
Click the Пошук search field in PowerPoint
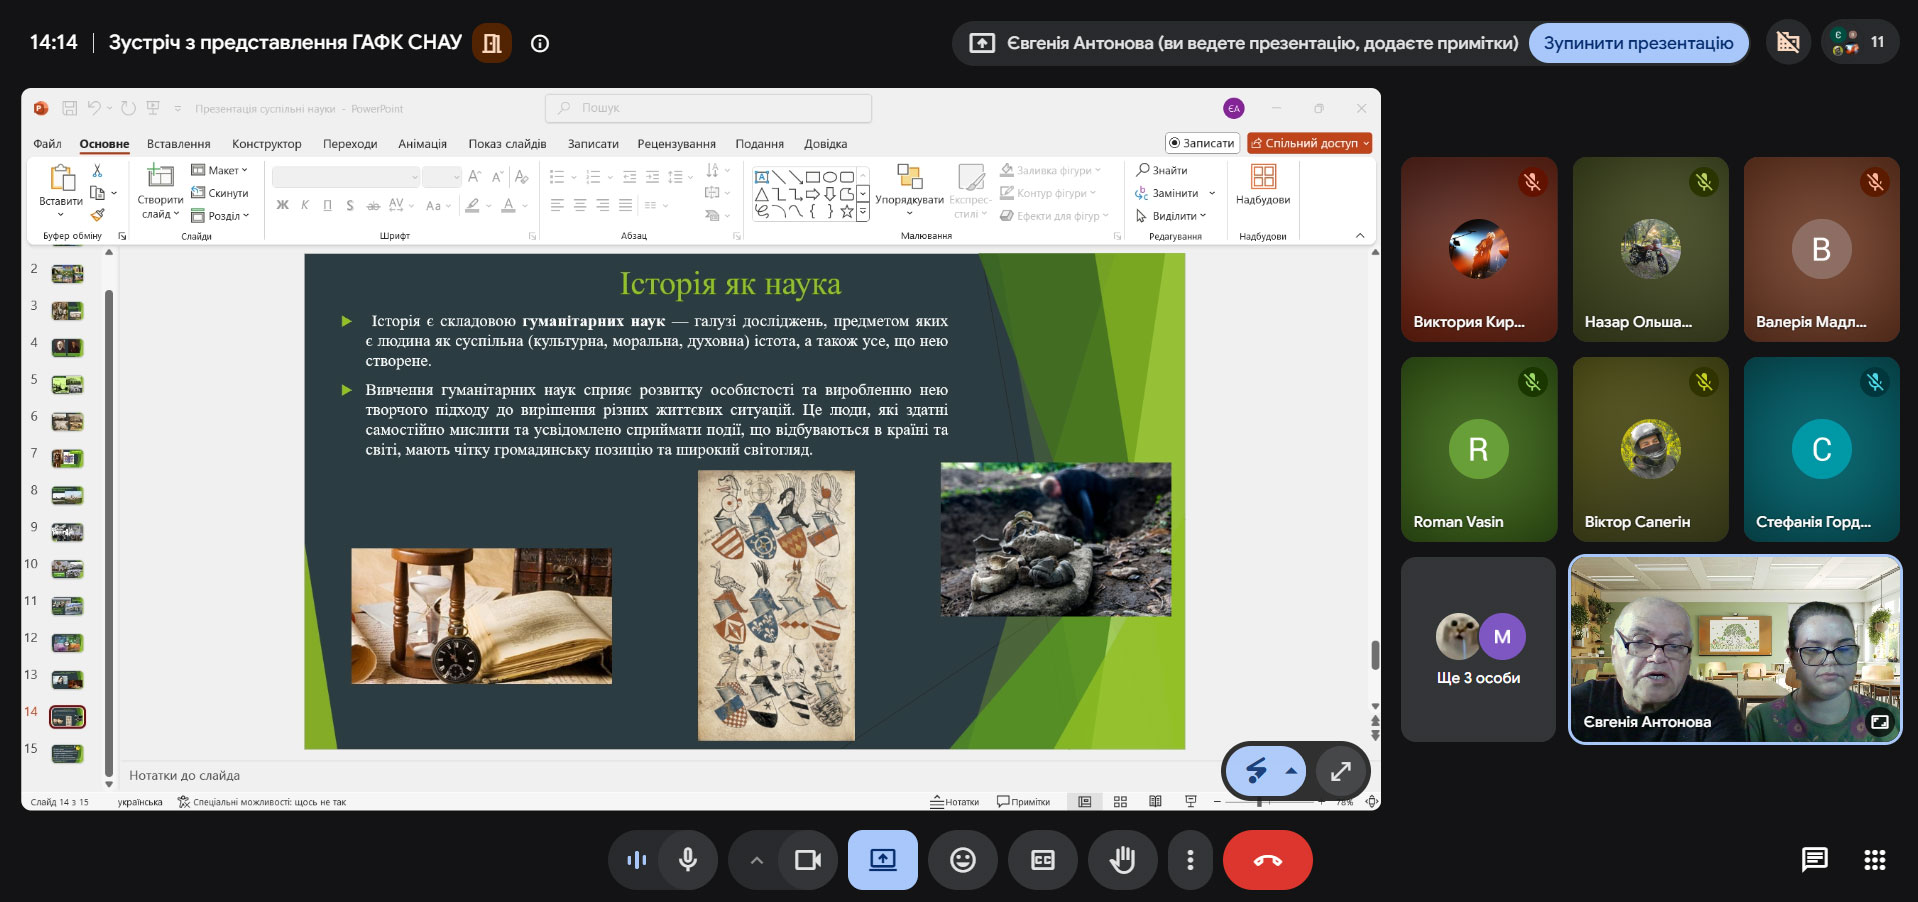708,108
